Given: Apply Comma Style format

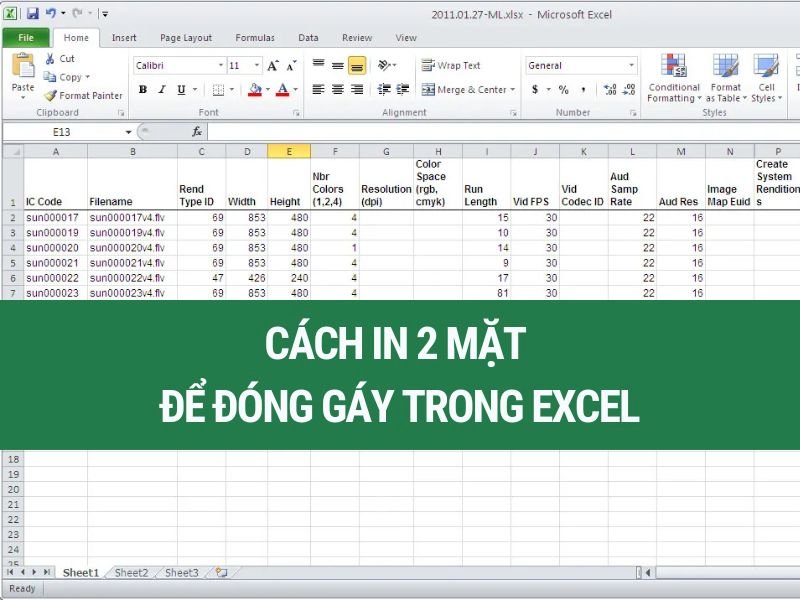Looking at the screenshot, I should pyautogui.click(x=583, y=90).
